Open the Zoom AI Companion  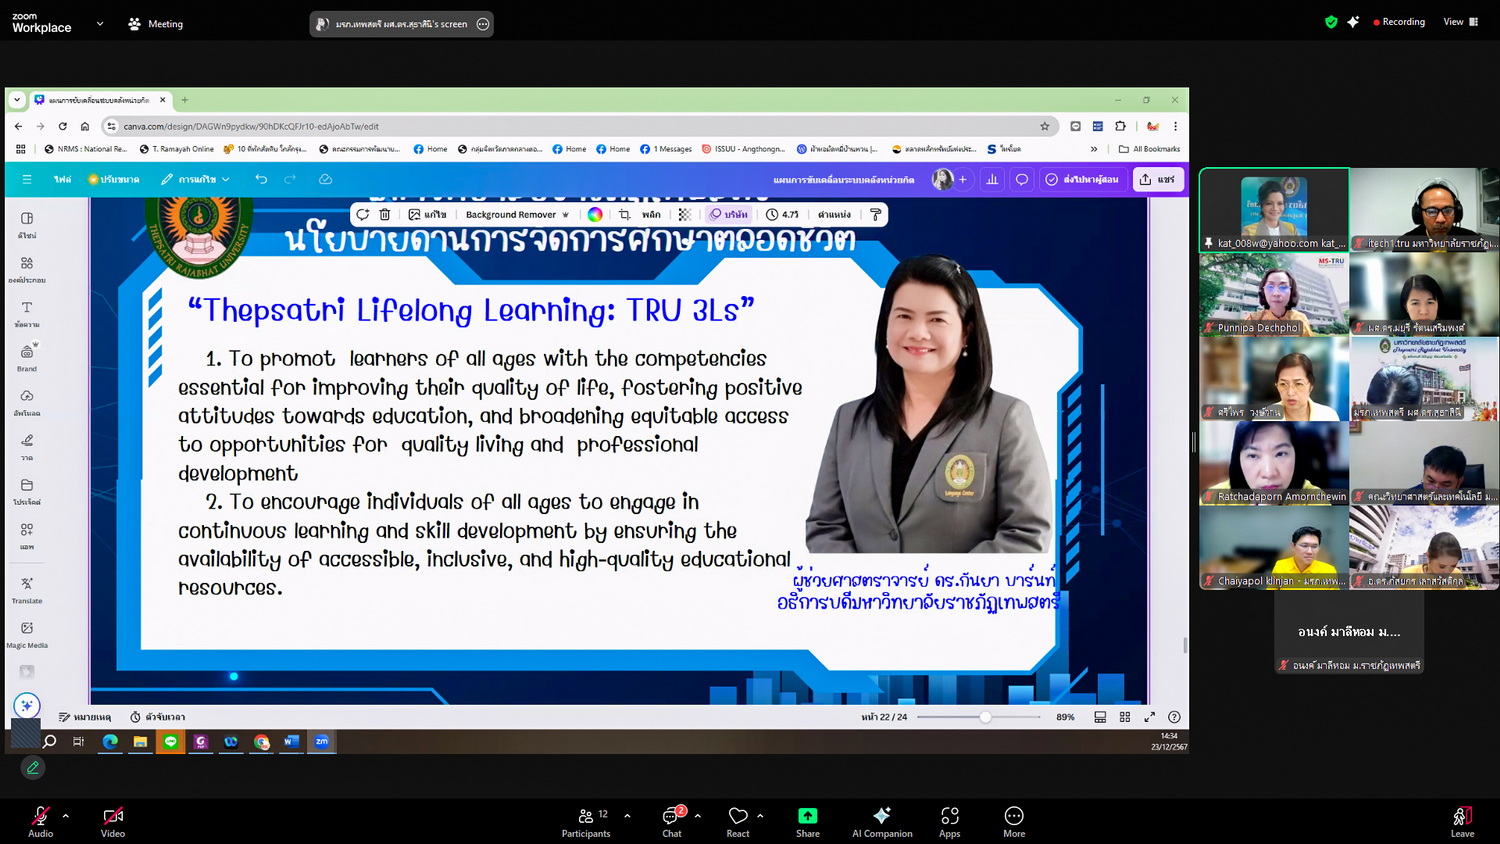pyautogui.click(x=881, y=816)
